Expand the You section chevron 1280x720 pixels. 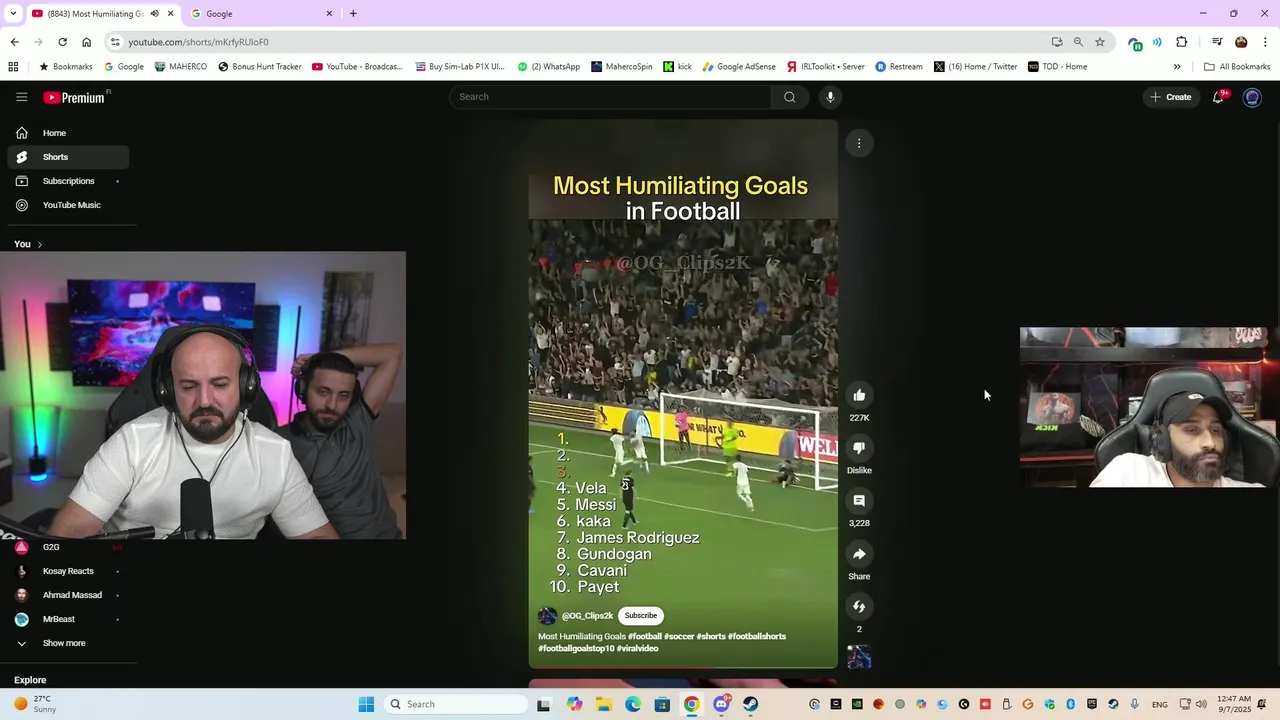tap(40, 244)
